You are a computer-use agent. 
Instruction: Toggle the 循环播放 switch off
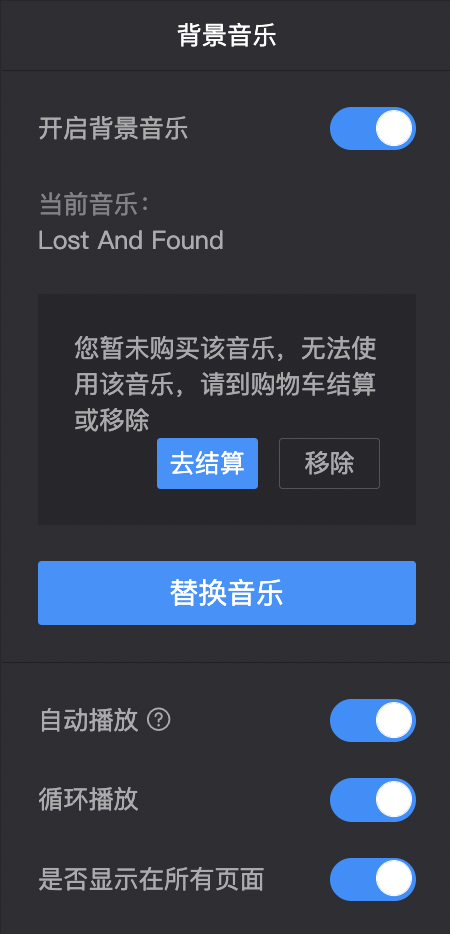[373, 800]
